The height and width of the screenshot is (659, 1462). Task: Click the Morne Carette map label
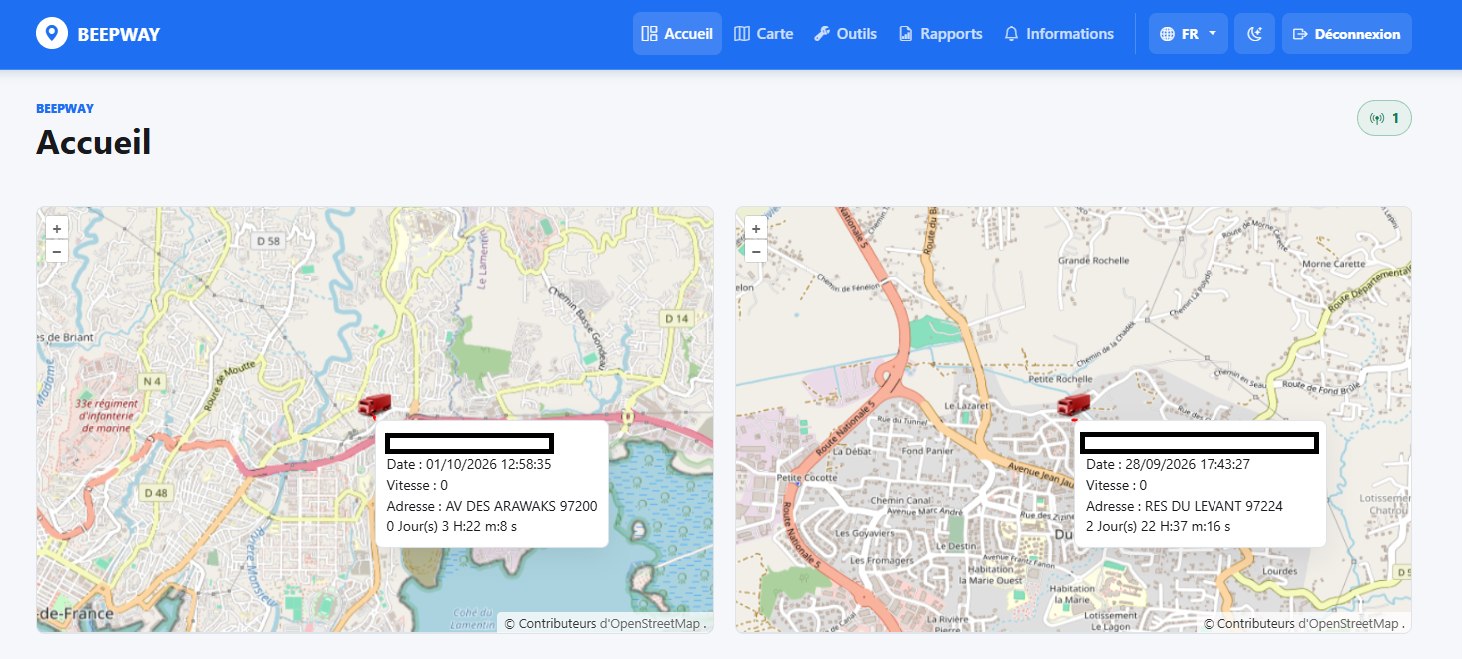click(1336, 264)
